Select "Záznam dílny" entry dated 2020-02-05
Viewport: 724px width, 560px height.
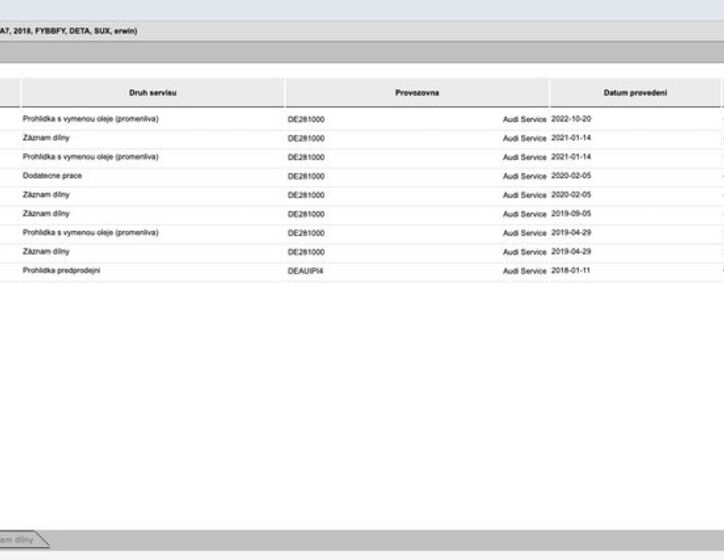(x=46, y=194)
